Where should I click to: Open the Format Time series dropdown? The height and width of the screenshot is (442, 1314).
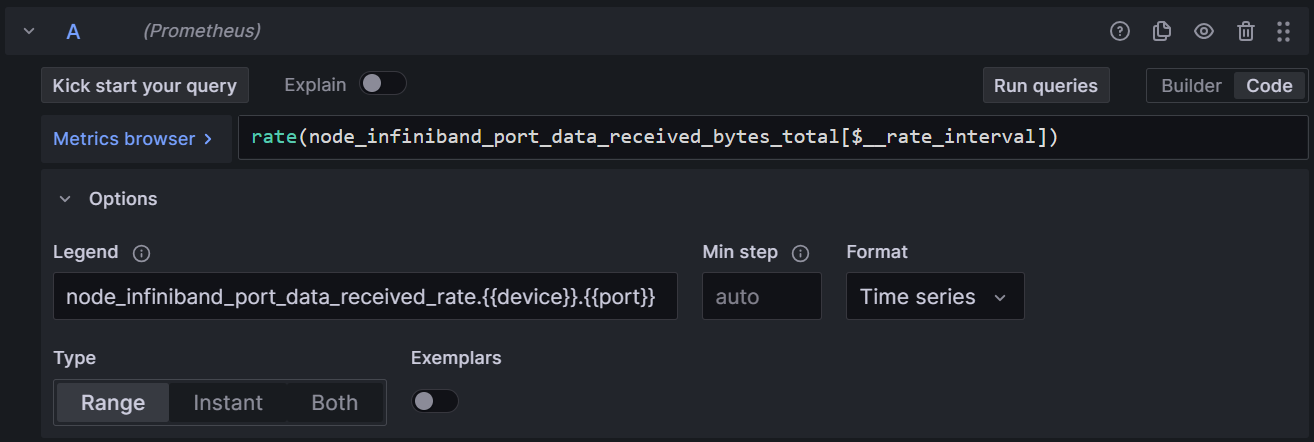934,297
